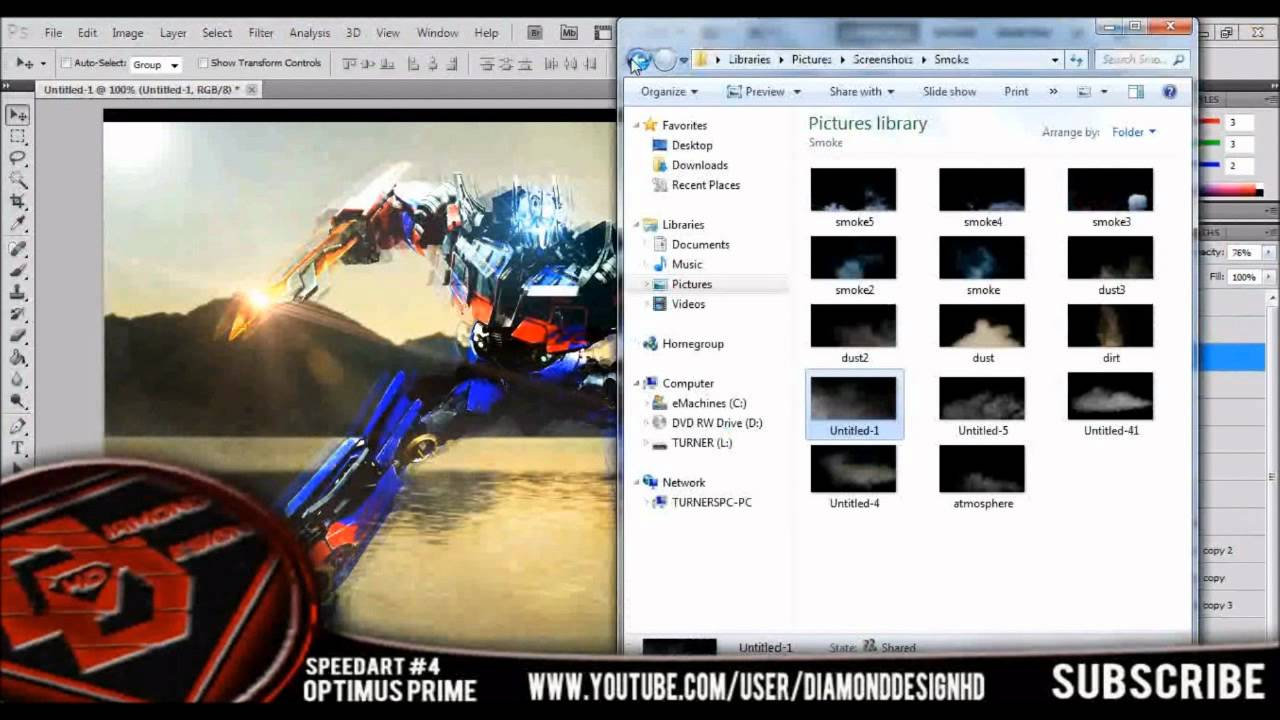Open the Move tool preset picker arrow
The height and width of the screenshot is (720, 1280).
pos(43,64)
